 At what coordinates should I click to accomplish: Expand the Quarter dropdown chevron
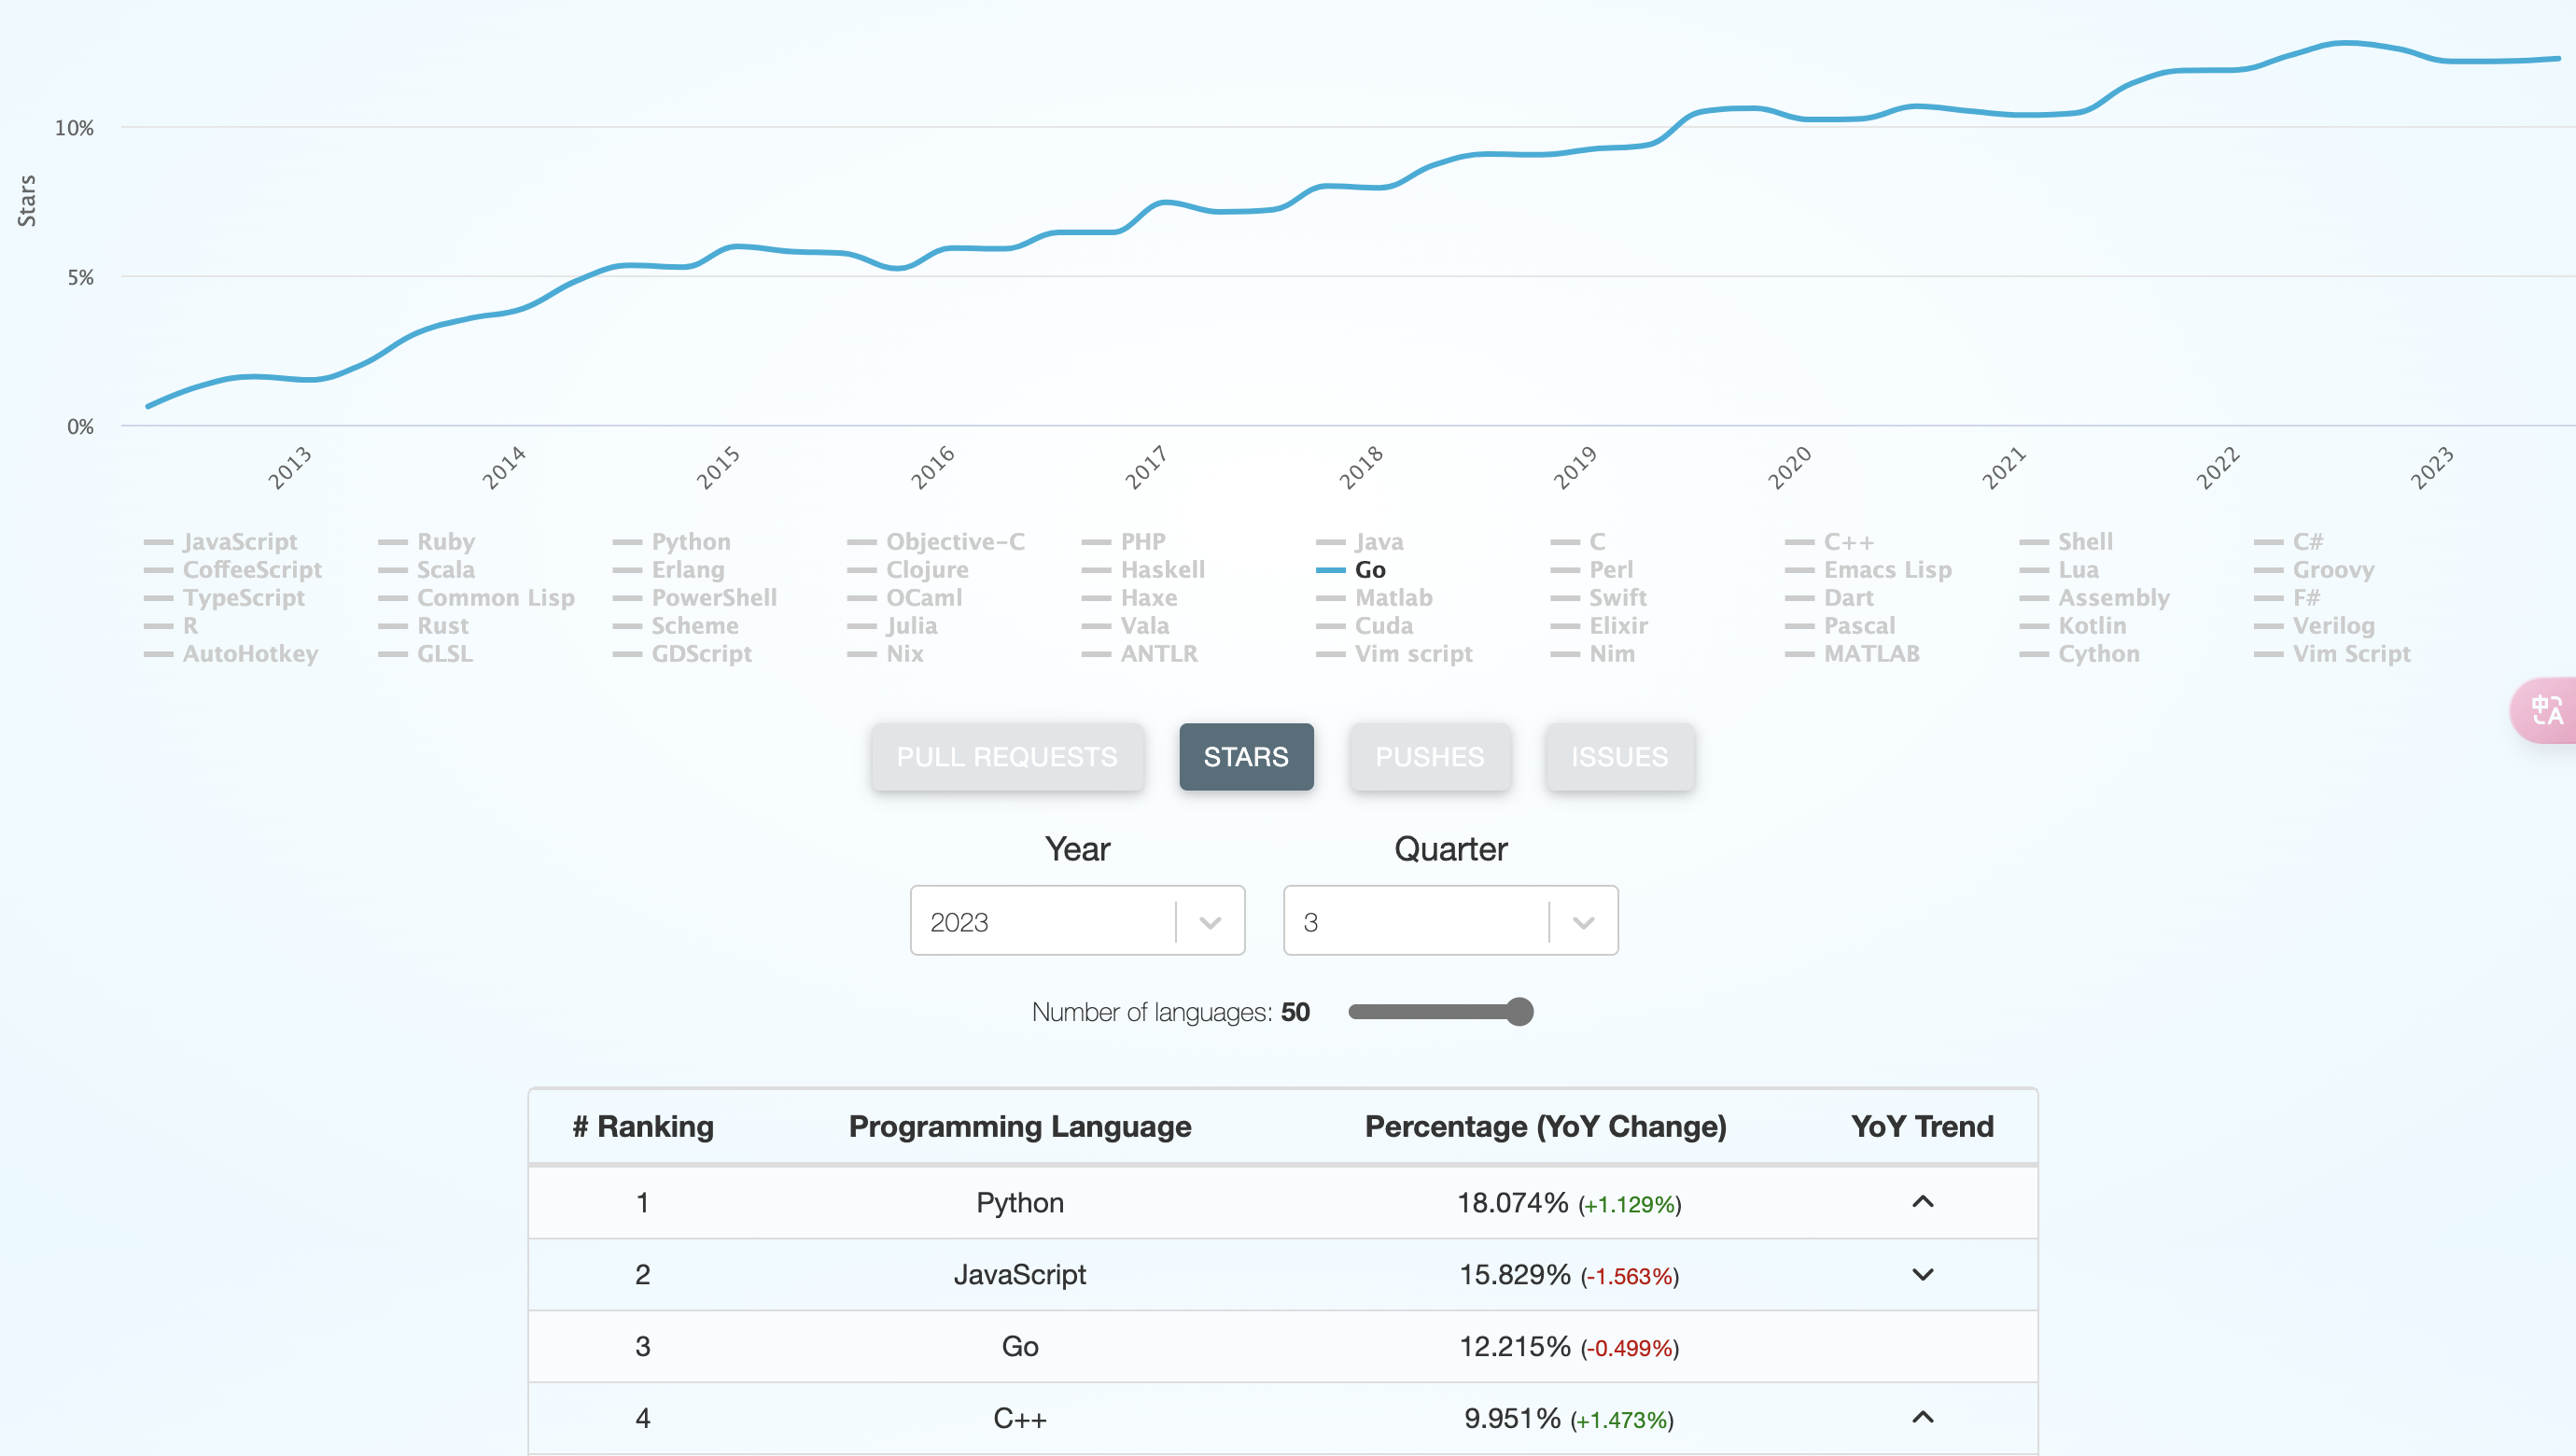click(1583, 922)
